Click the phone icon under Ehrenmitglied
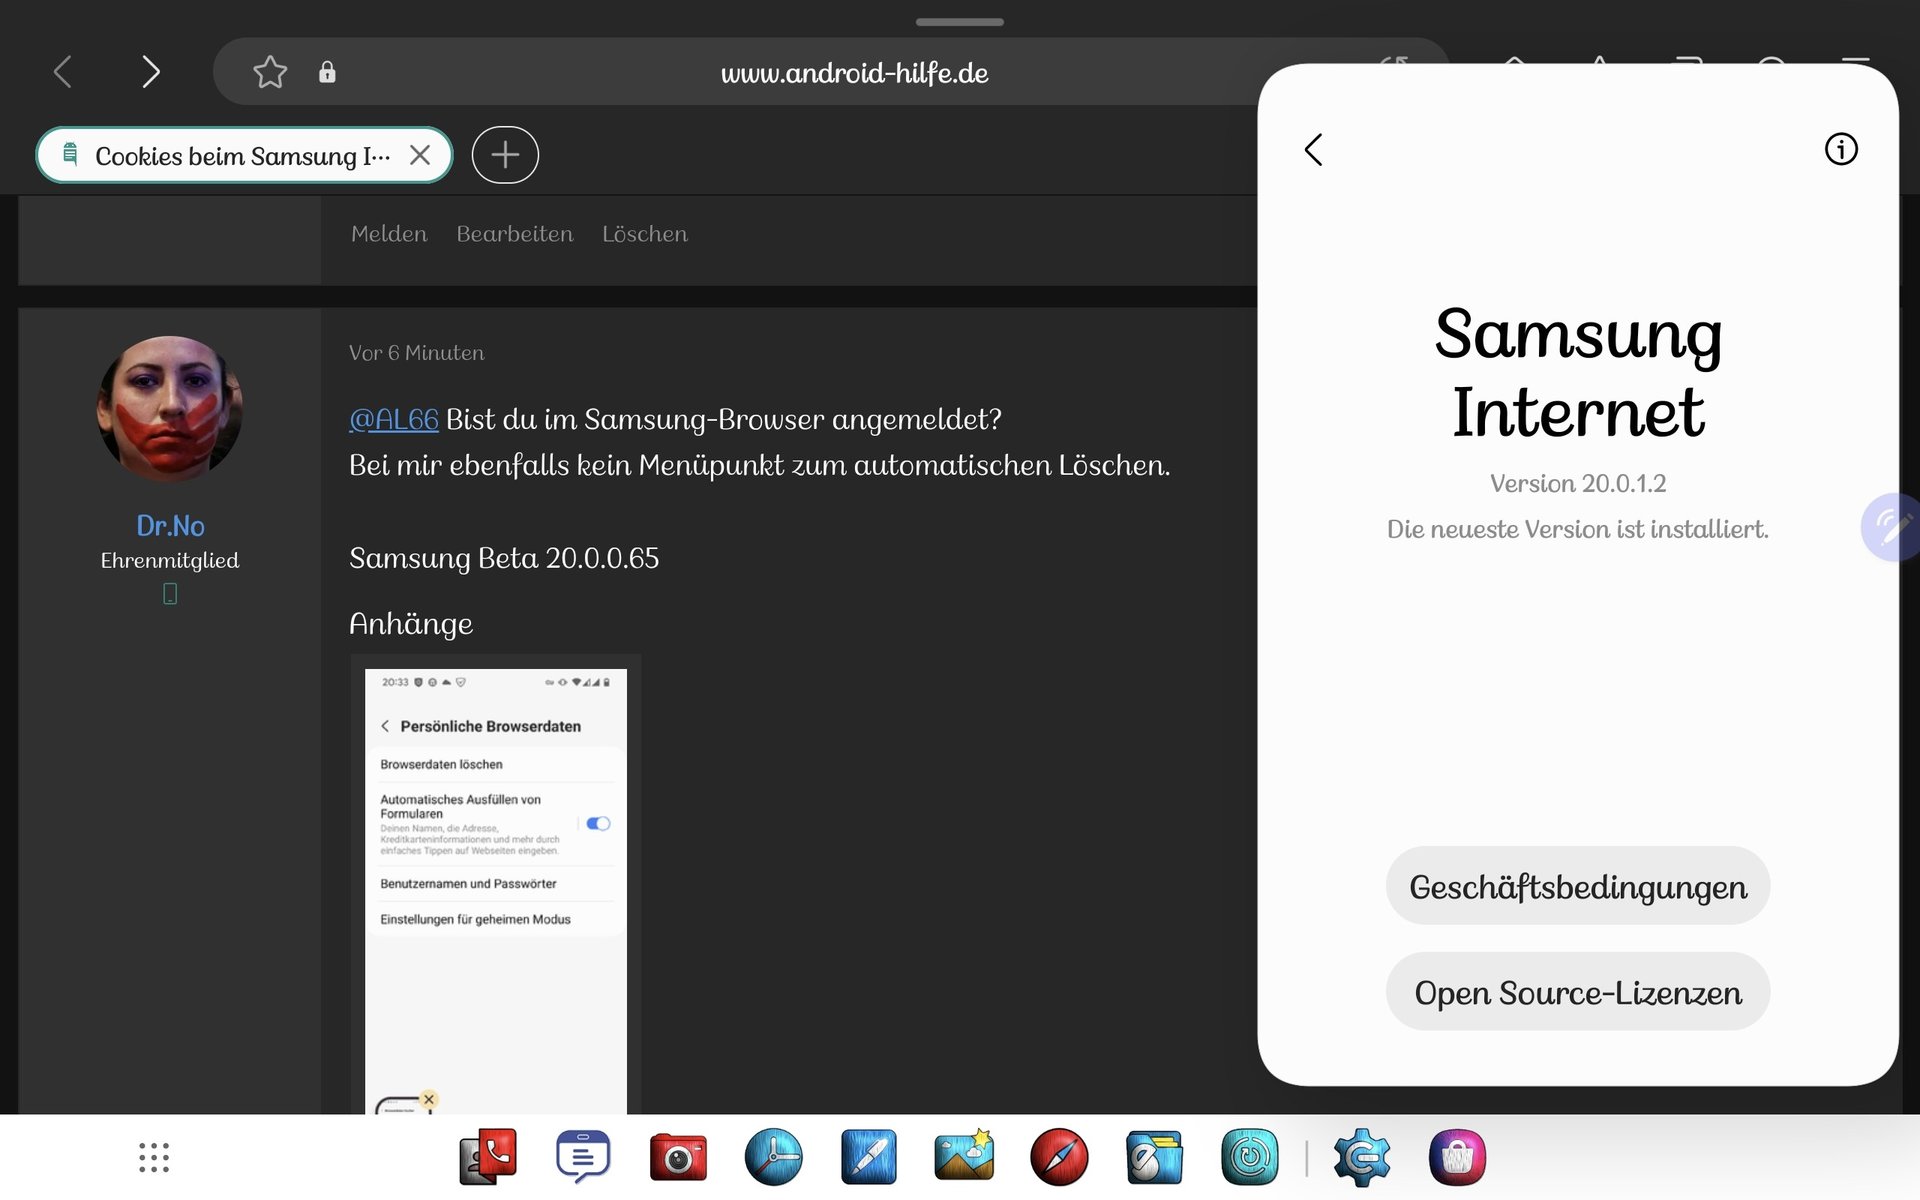 [x=170, y=594]
